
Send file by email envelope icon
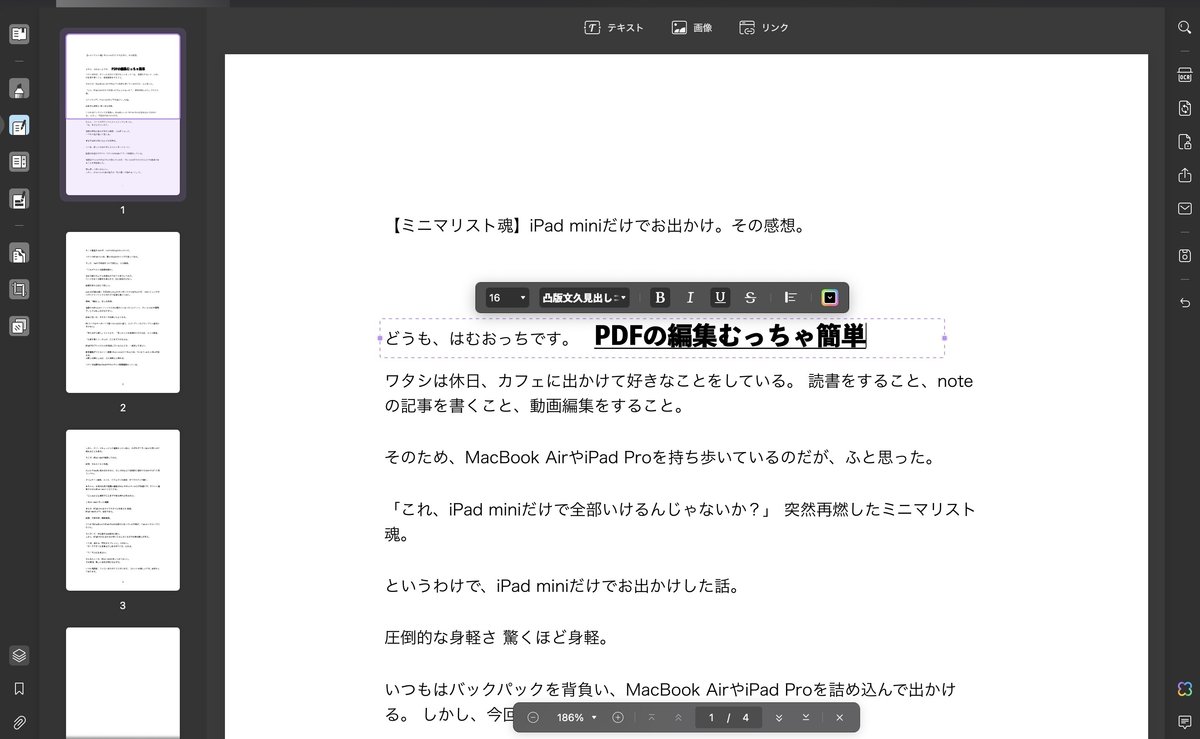point(1185,209)
